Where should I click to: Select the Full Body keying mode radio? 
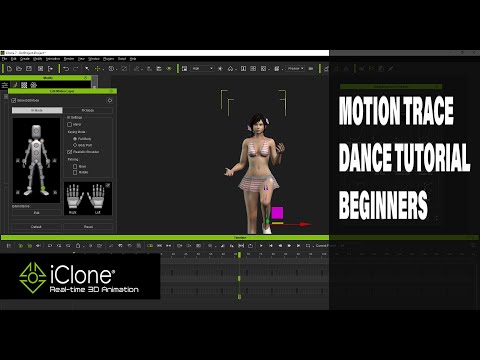pyautogui.click(x=75, y=139)
